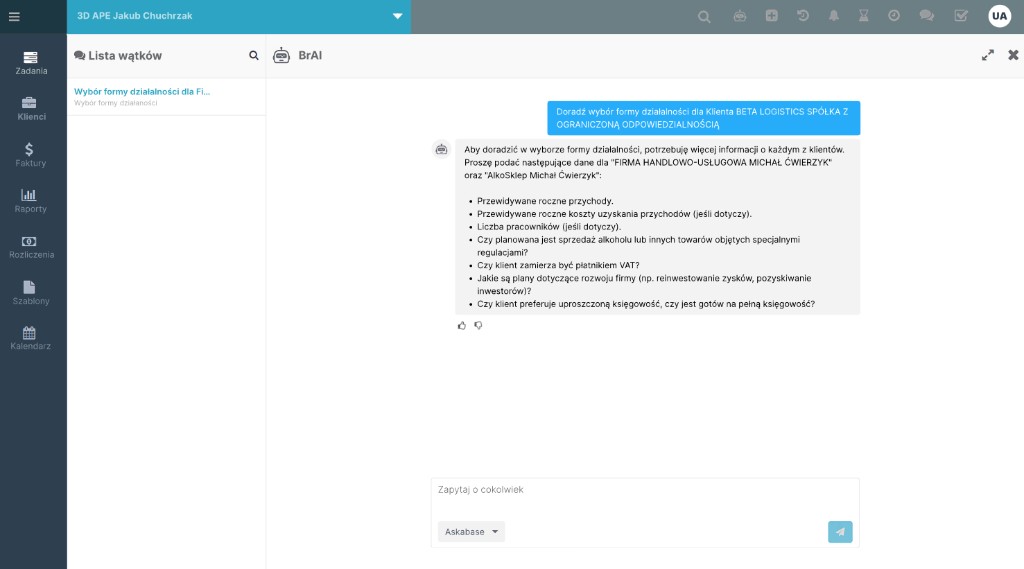Viewport: 1024px width, 569px height.
Task: Click the Lista wątków heading
Action: coord(118,56)
